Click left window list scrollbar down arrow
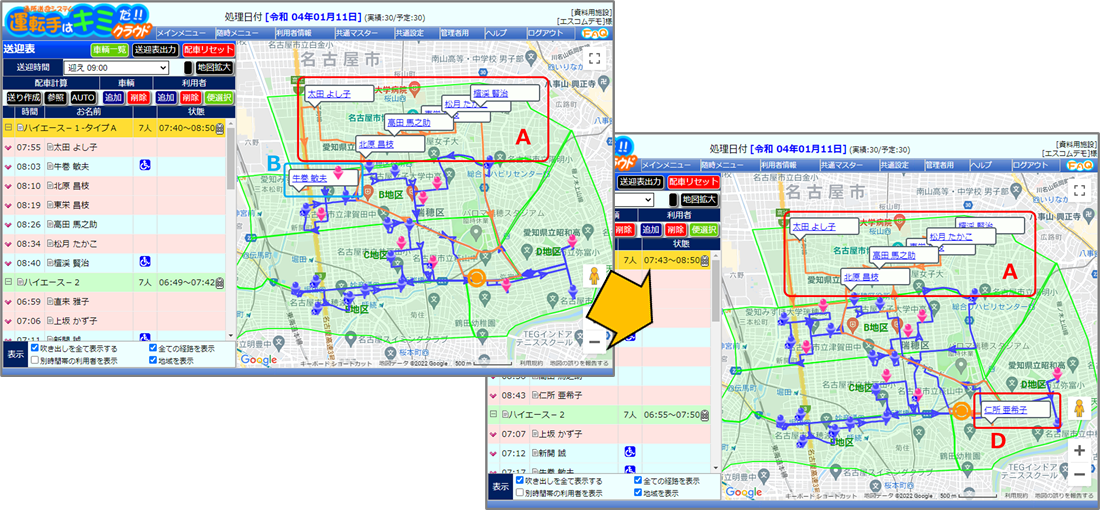This screenshot has width=1100, height=510. 231,335
